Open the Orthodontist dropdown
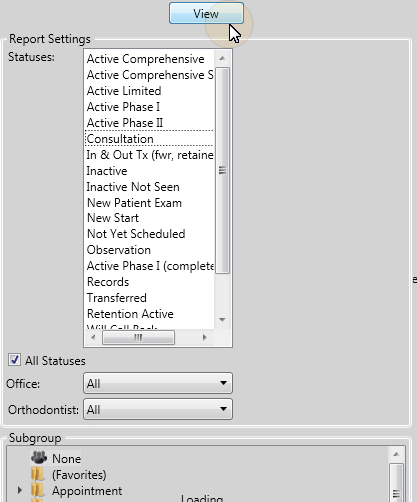 158,409
